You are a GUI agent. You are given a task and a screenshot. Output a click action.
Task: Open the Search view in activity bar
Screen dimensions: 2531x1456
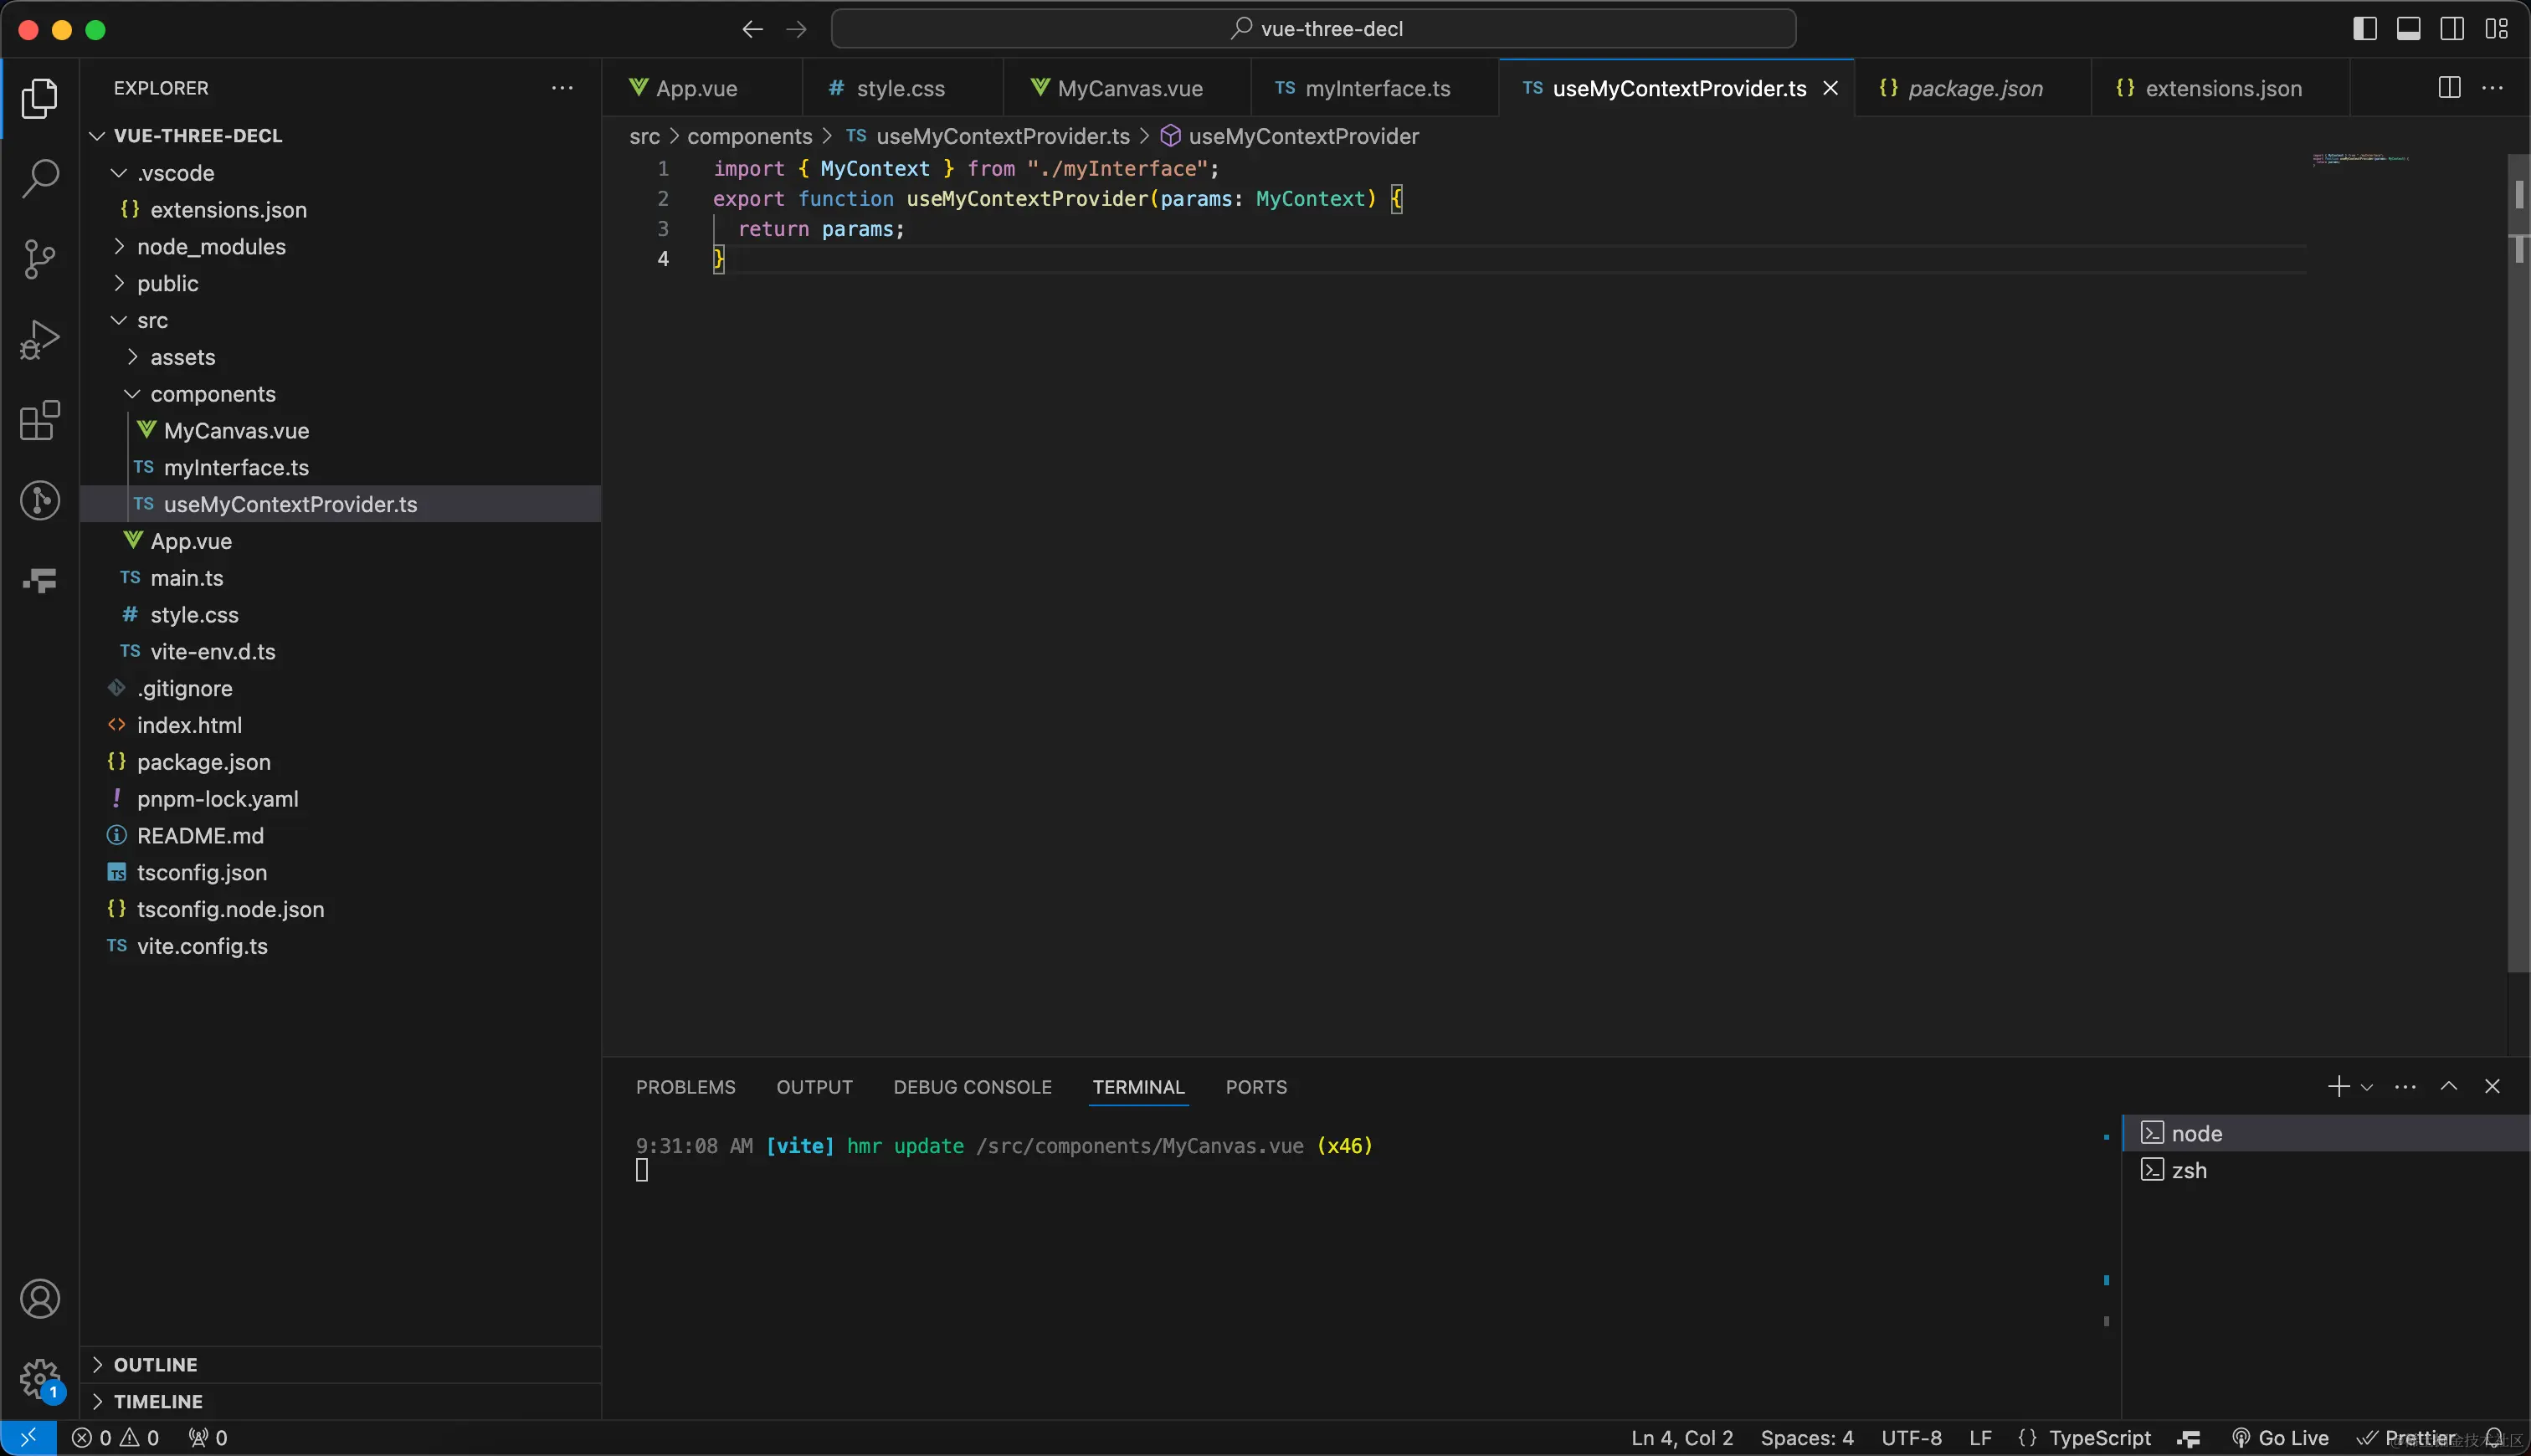[x=40, y=178]
